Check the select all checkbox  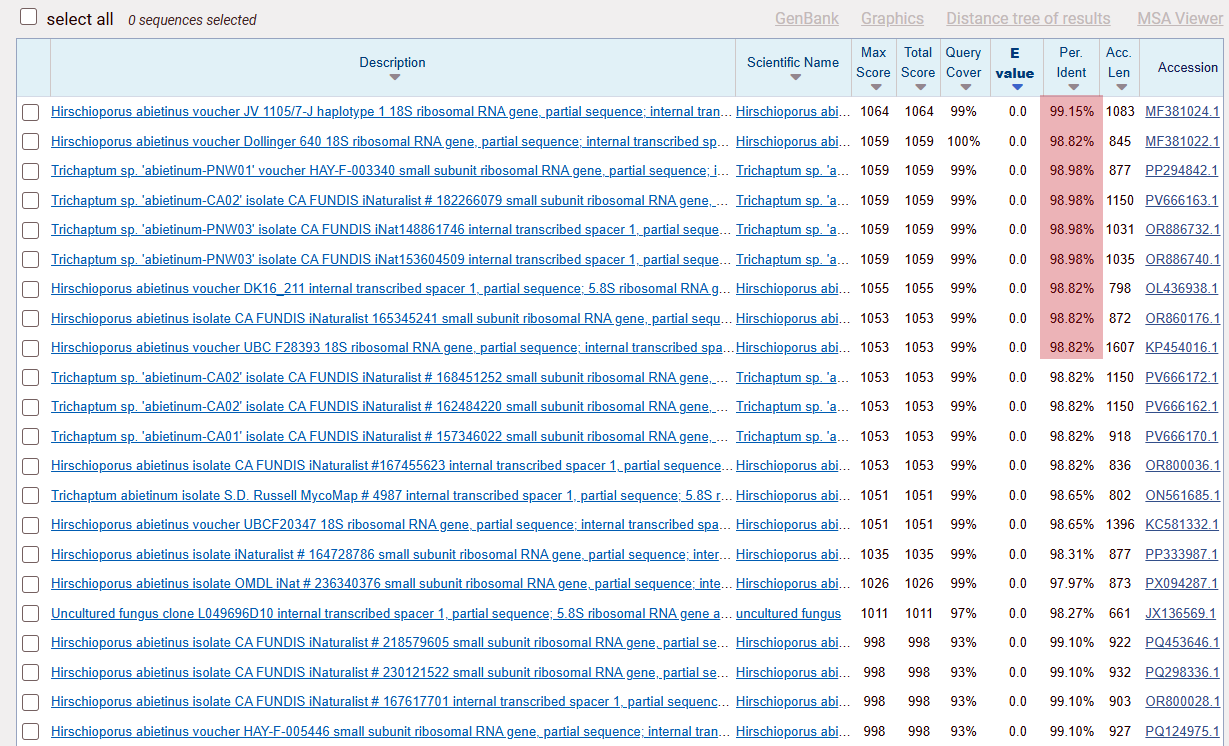pos(29,18)
